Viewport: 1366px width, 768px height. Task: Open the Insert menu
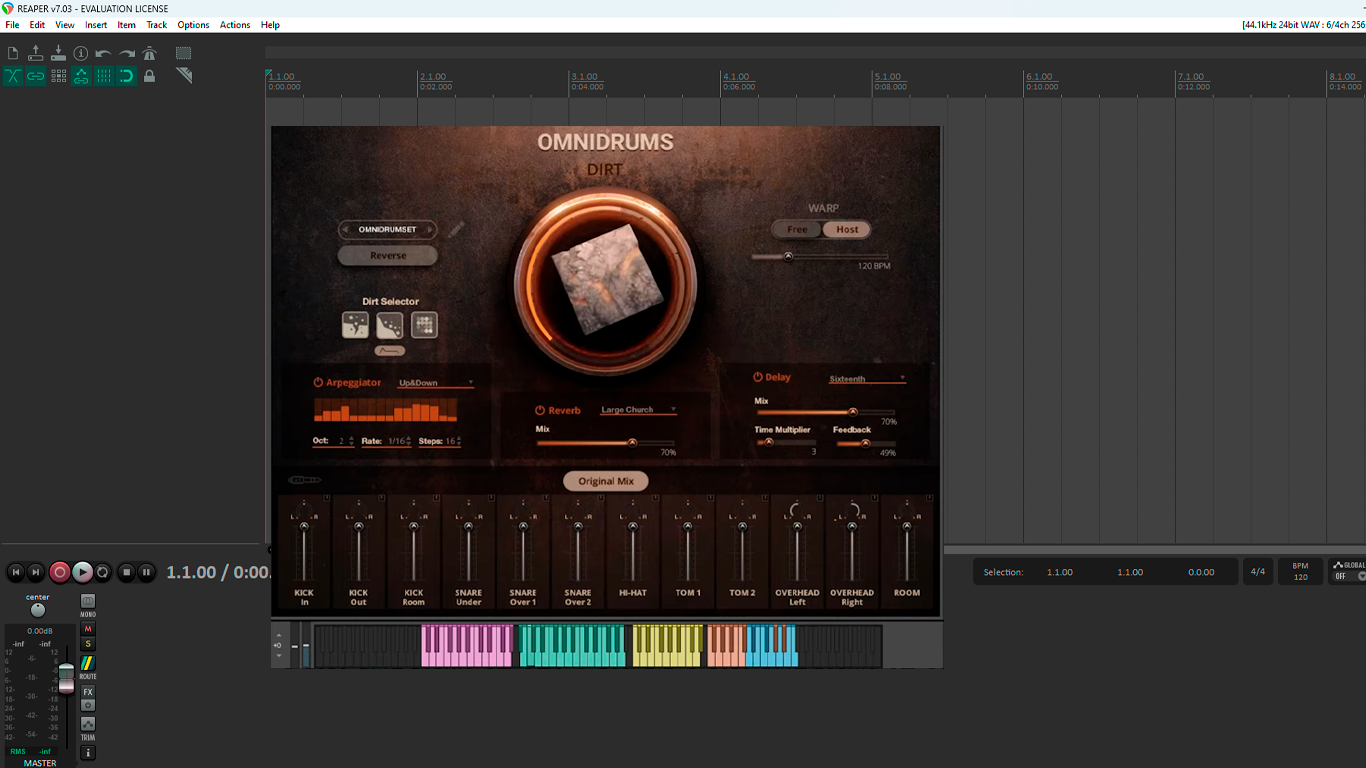(x=96, y=25)
